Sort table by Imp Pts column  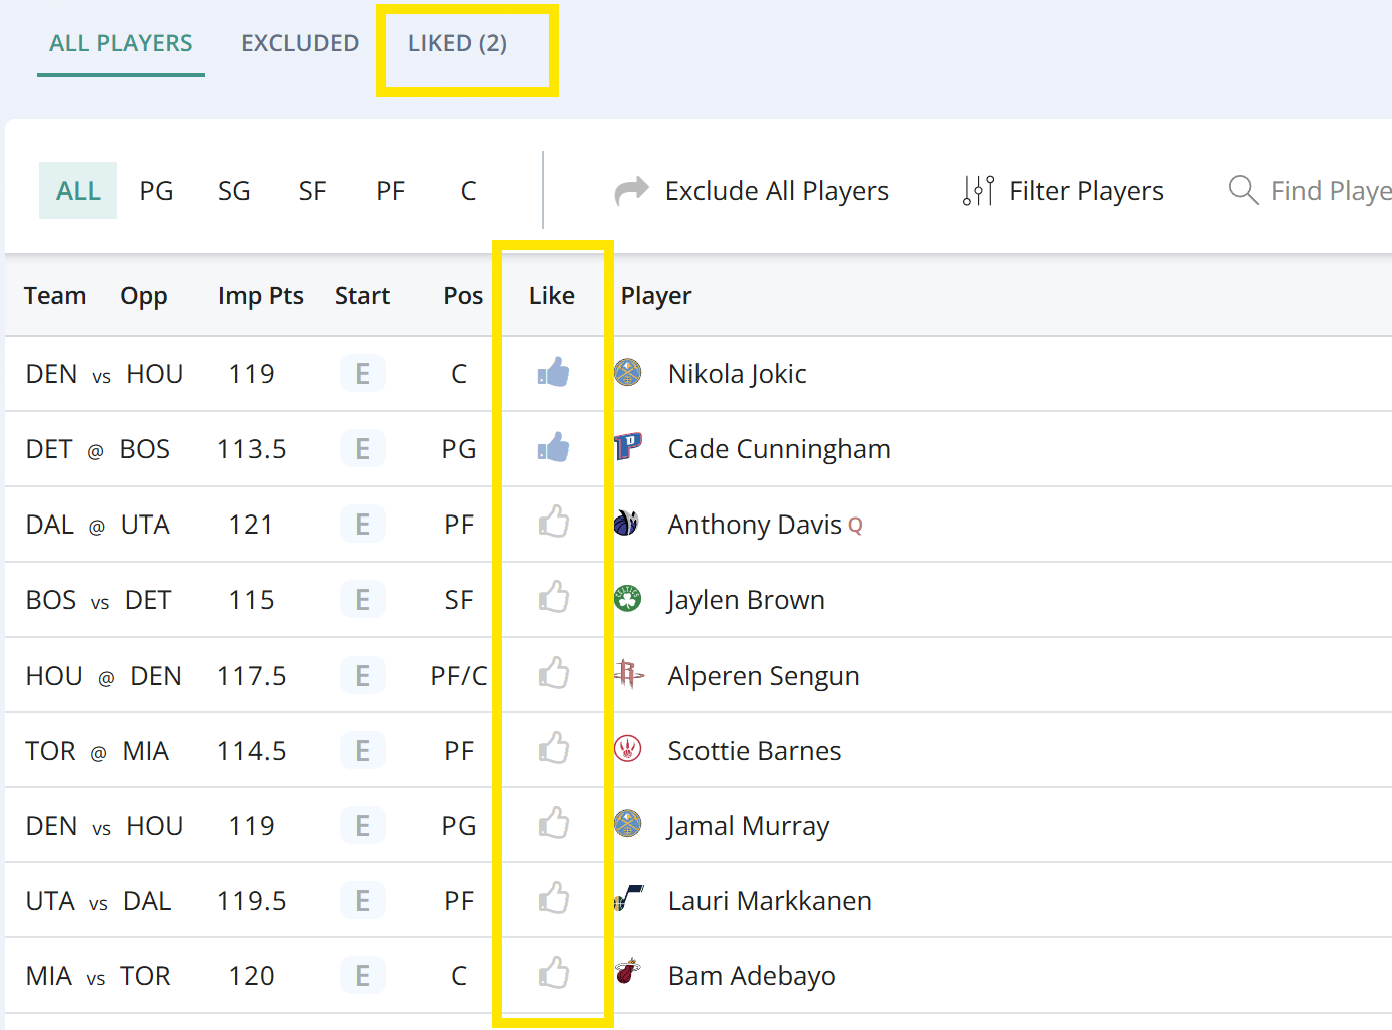(260, 296)
